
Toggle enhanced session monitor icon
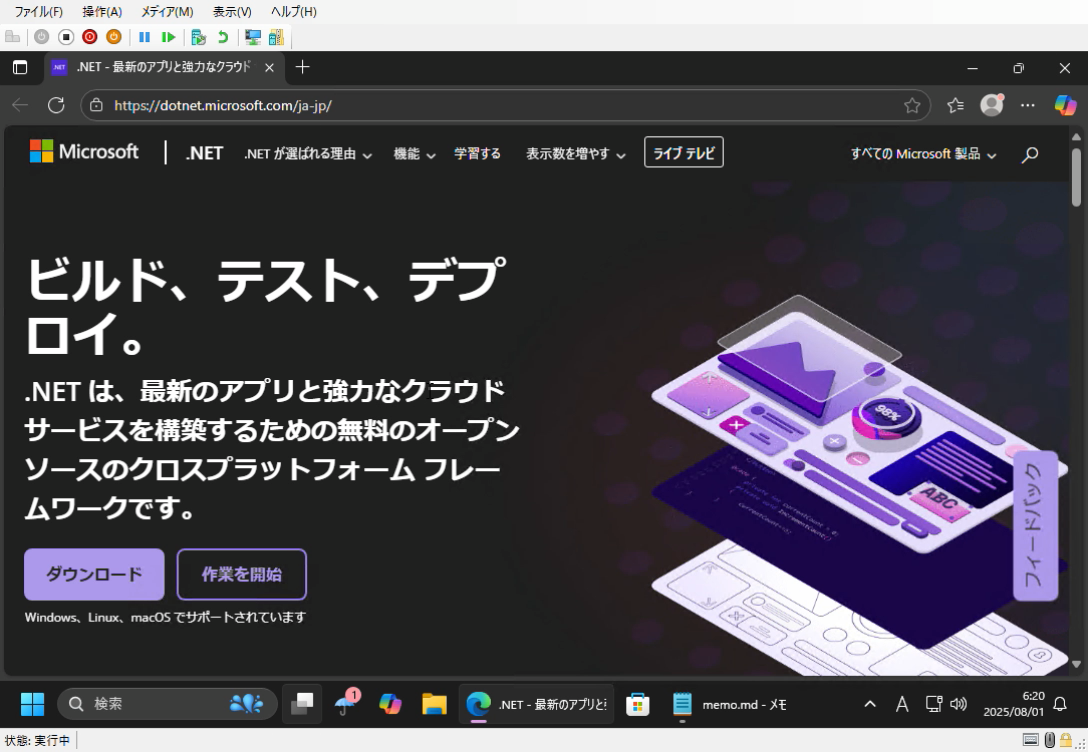coord(253,37)
